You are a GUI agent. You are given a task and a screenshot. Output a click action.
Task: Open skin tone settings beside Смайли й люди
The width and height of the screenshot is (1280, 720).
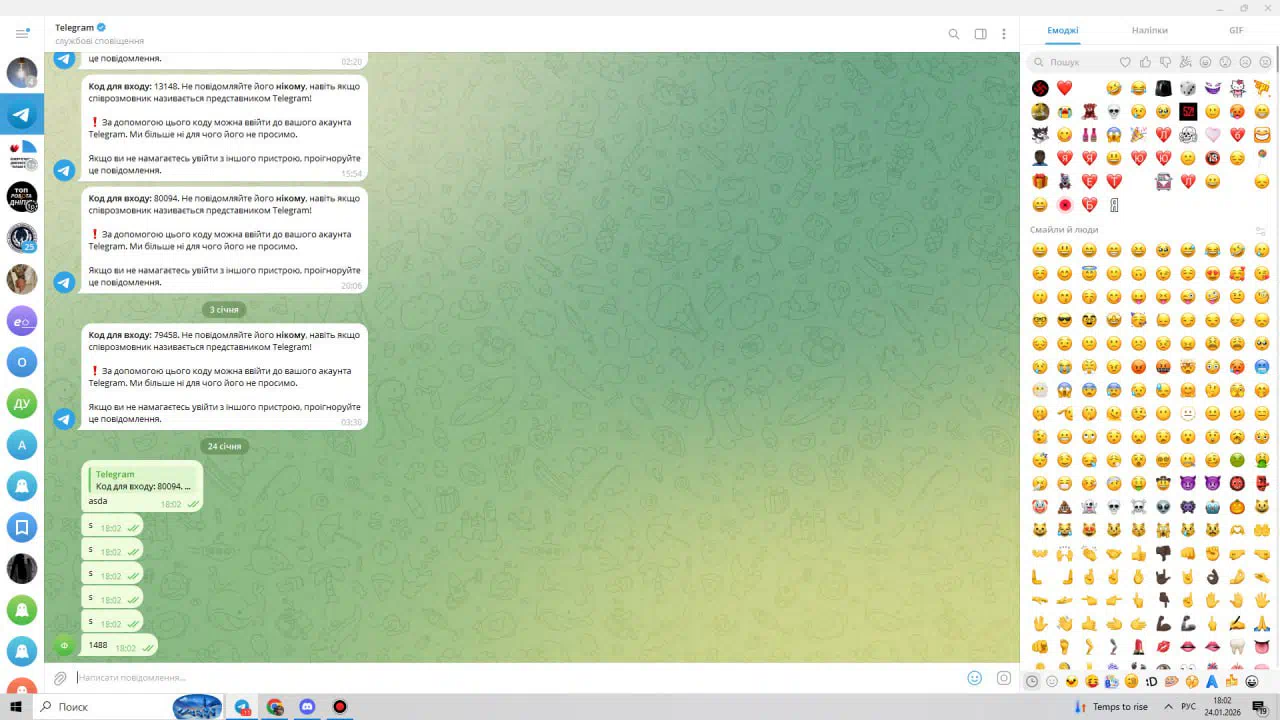point(1260,231)
